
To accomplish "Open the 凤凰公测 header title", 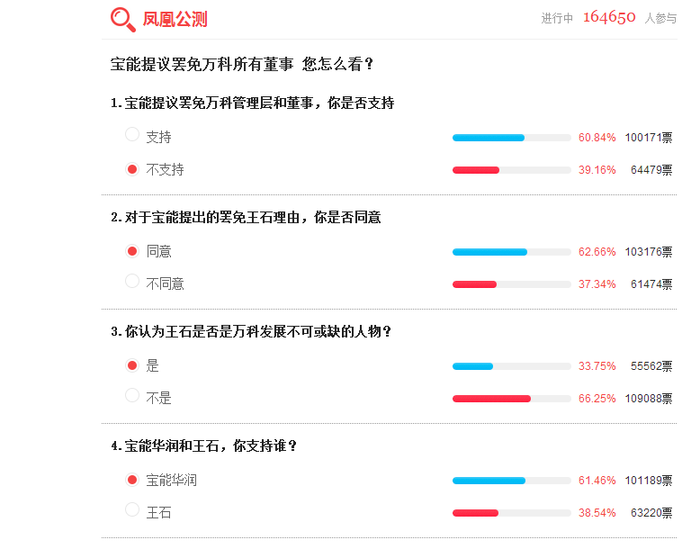I will click(175, 19).
